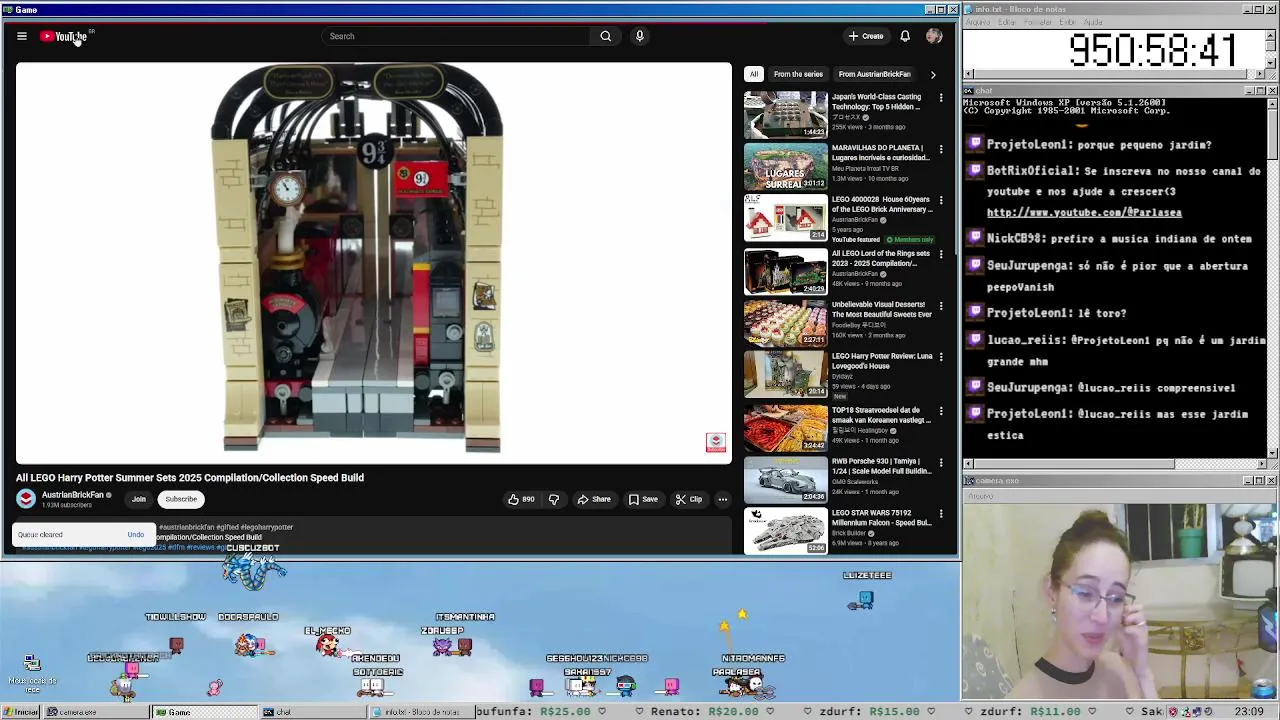Open AustrianBrickFan channel name link

[x=73, y=495]
